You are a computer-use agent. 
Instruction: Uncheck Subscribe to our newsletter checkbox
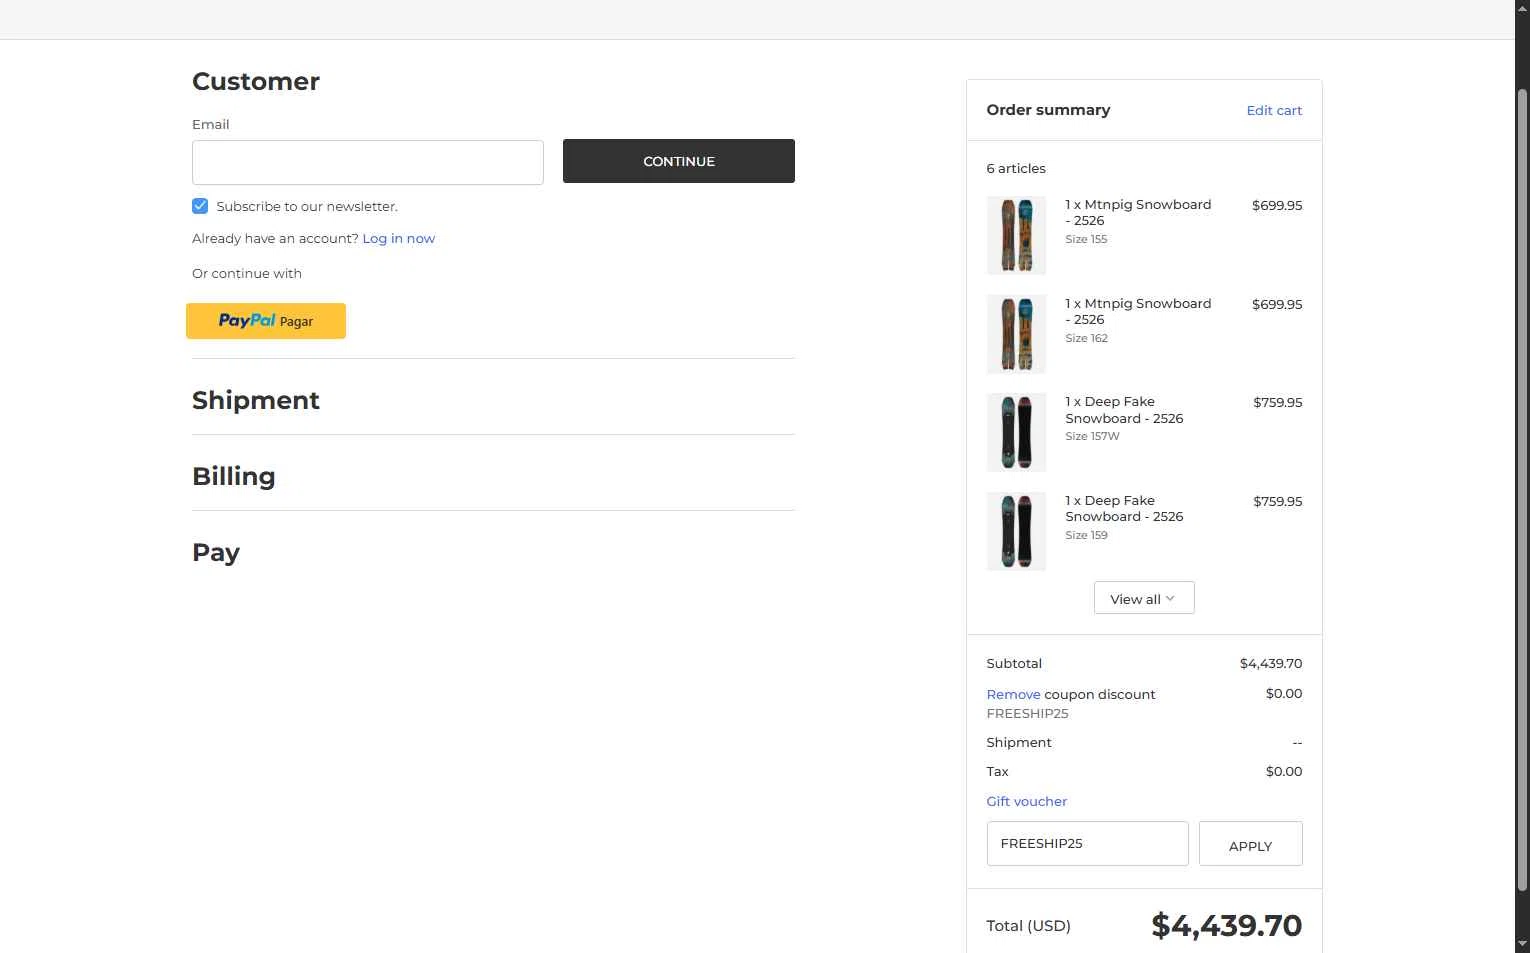tap(200, 206)
